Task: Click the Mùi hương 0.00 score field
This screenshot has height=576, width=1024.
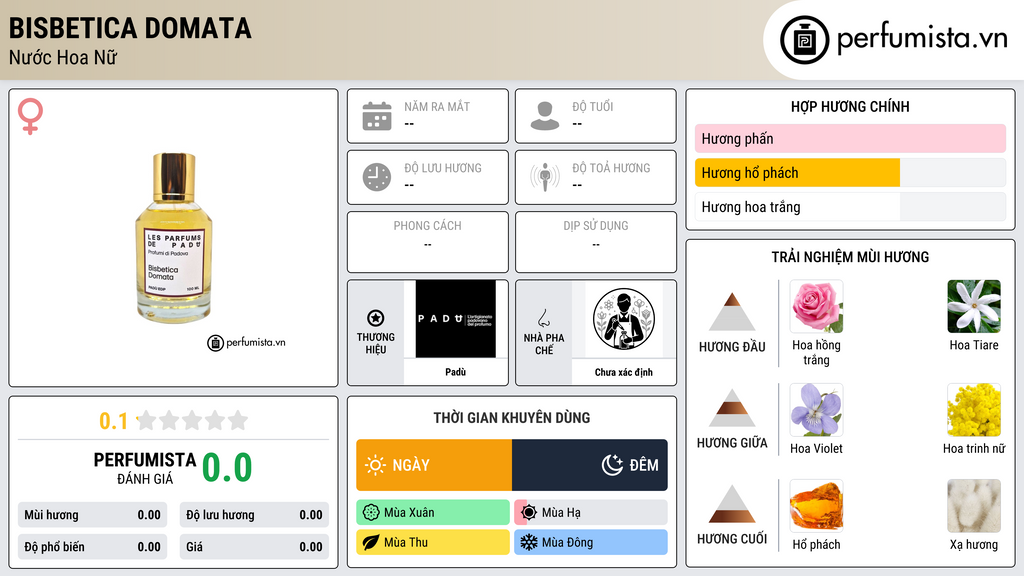Action: pos(93,515)
